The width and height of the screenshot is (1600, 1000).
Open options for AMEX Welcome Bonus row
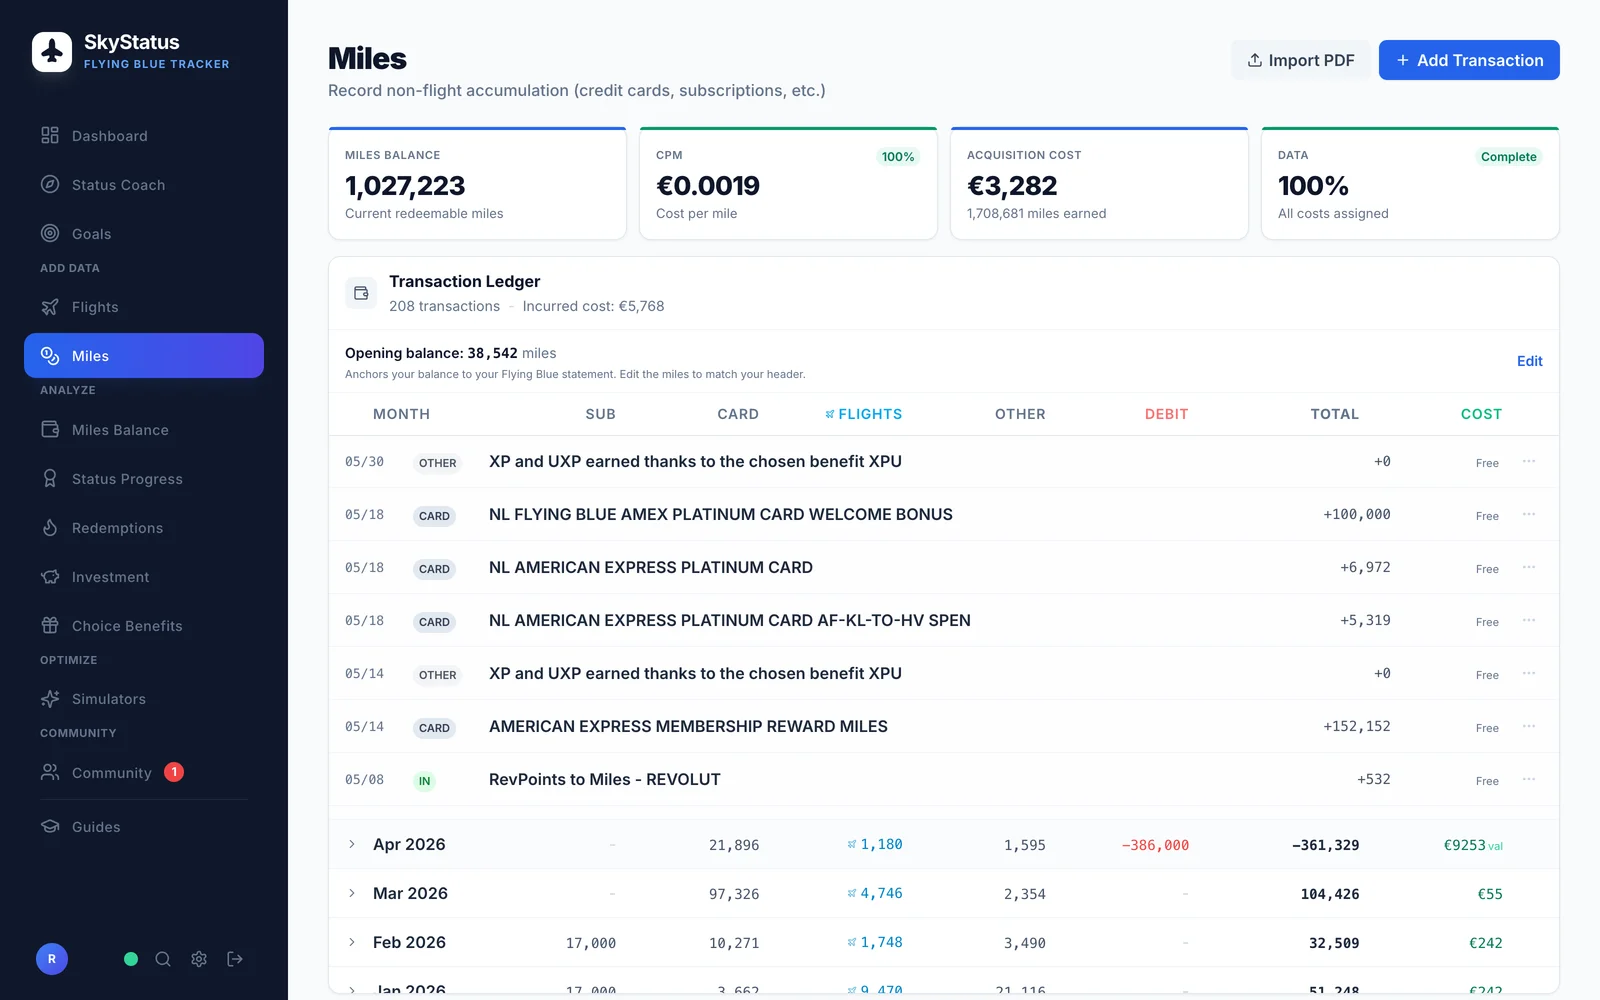1529,514
